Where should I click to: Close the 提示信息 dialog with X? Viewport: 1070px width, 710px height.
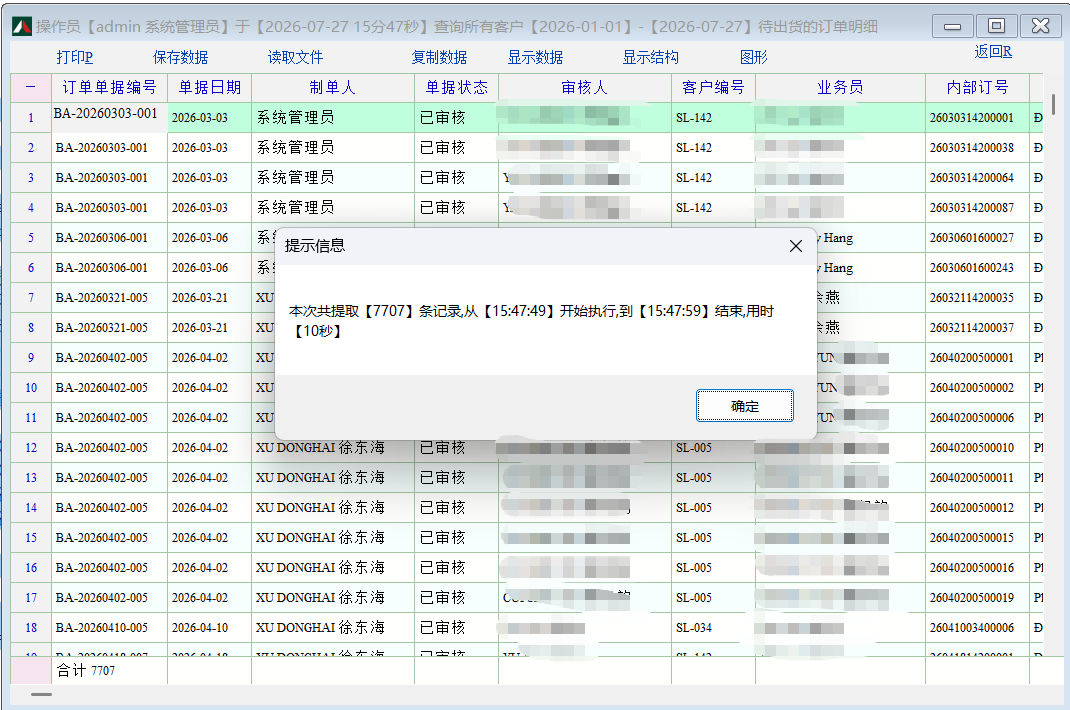pyautogui.click(x=796, y=246)
